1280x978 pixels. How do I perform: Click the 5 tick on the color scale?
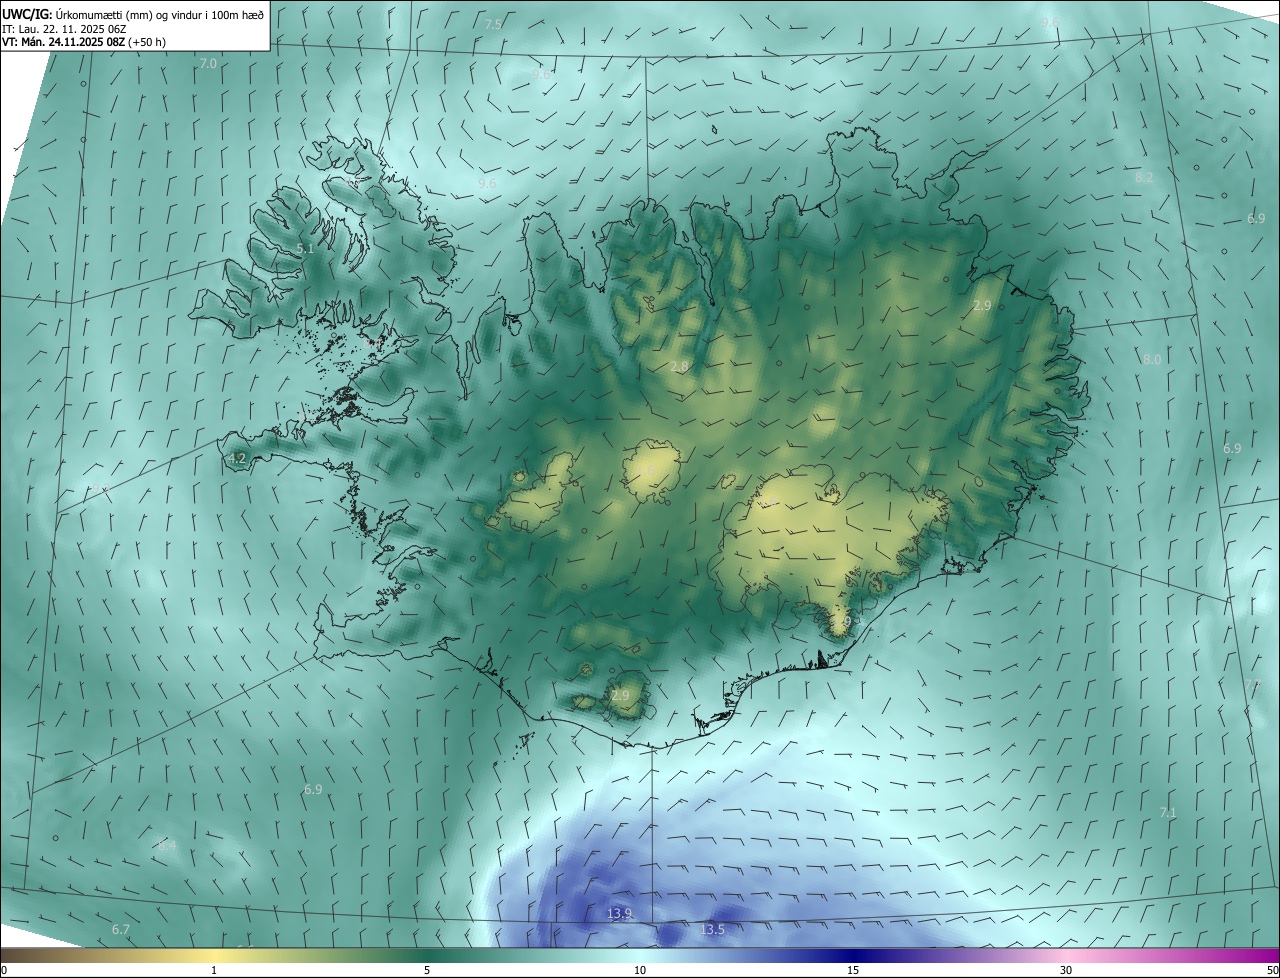[x=427, y=970]
